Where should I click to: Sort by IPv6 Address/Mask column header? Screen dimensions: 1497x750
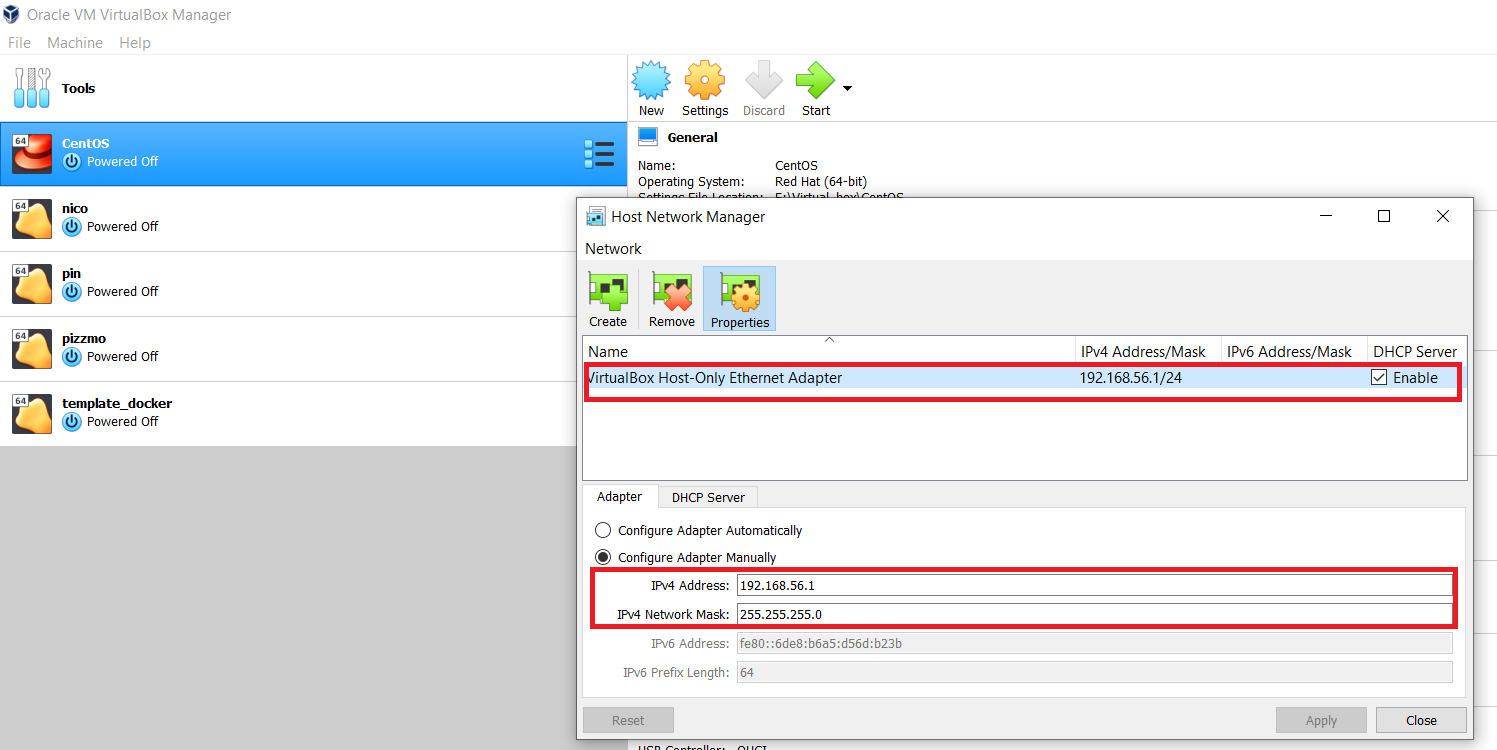click(x=1294, y=351)
